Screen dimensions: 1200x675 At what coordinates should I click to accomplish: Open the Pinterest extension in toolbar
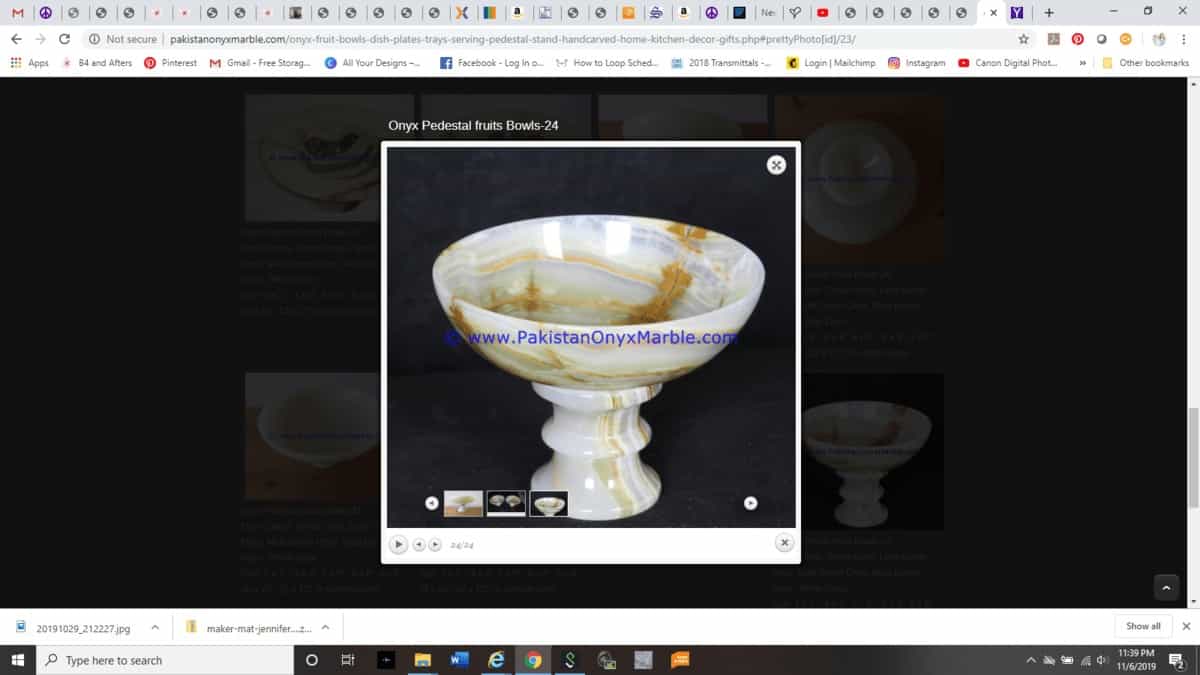click(1077, 39)
